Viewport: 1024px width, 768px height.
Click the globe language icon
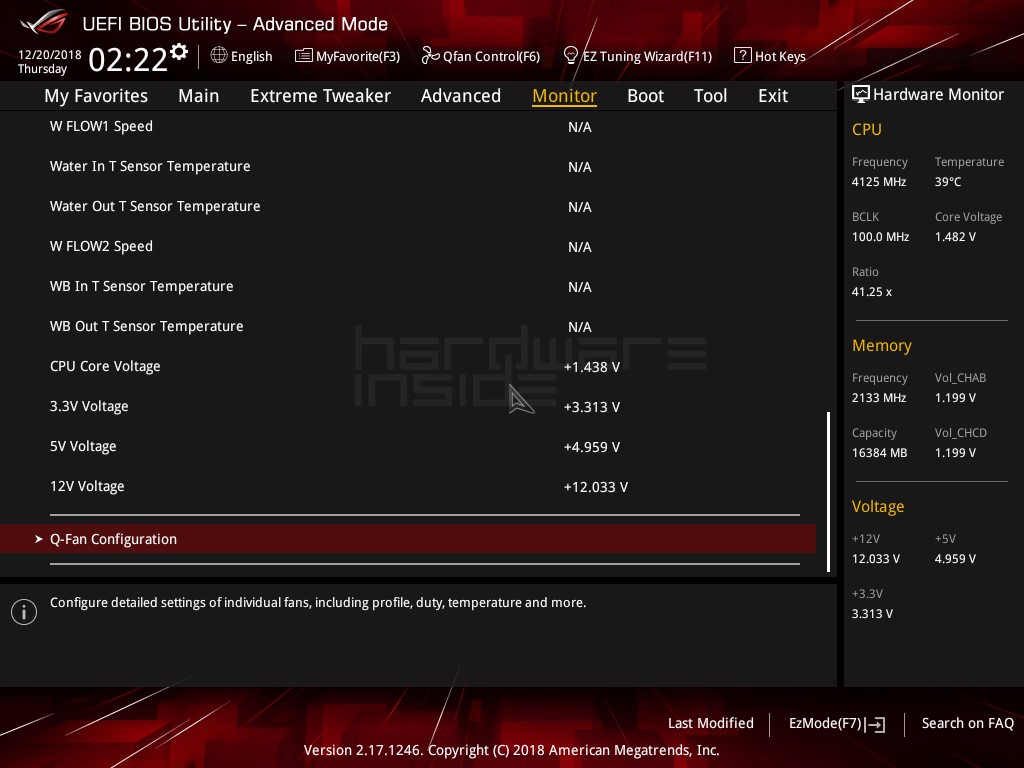point(219,56)
